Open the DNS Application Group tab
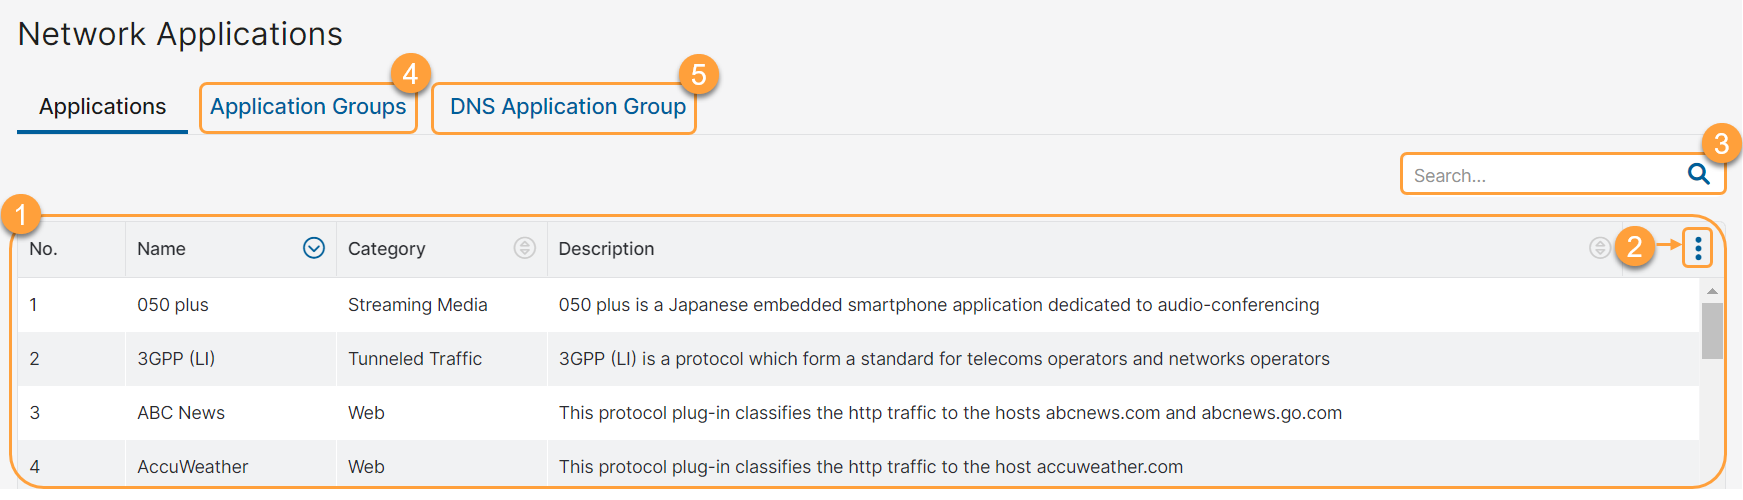The image size is (1743, 500). [x=567, y=107]
